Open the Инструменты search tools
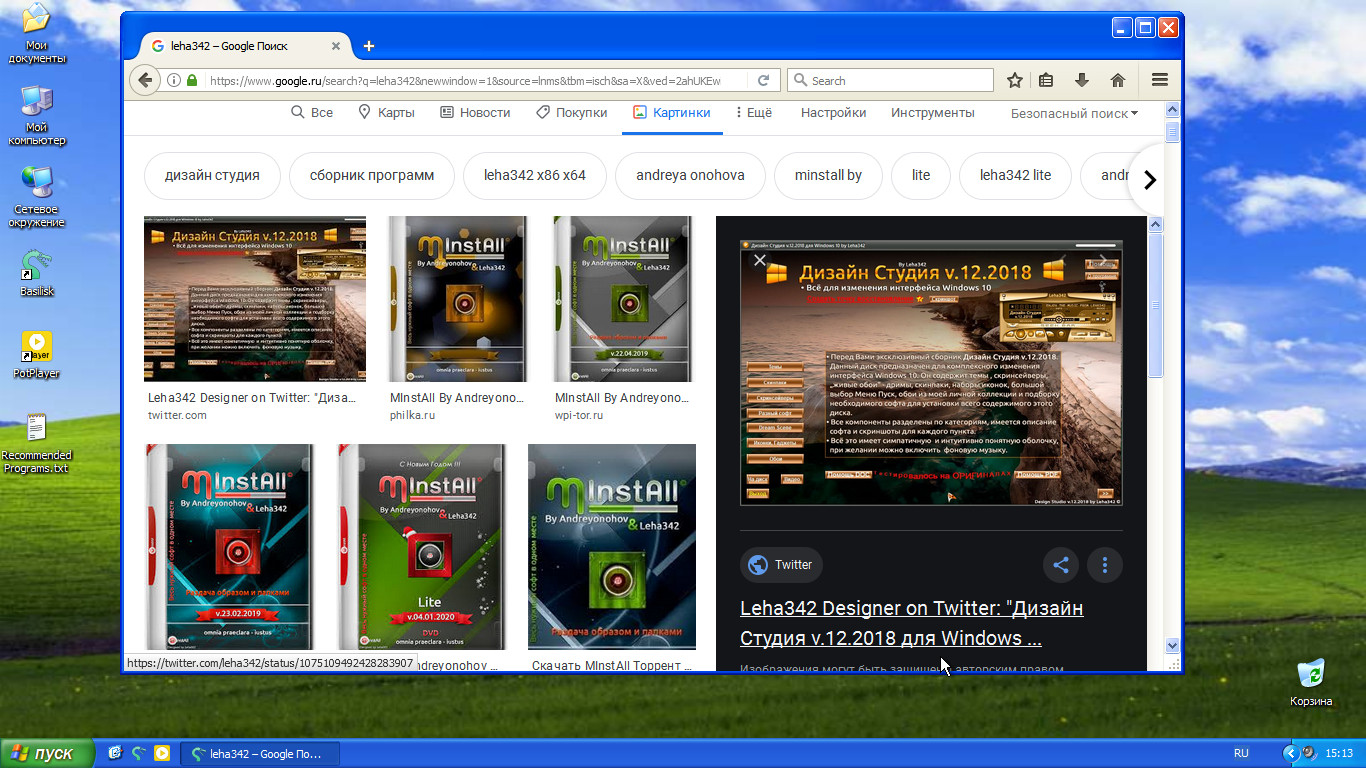 pos(933,113)
